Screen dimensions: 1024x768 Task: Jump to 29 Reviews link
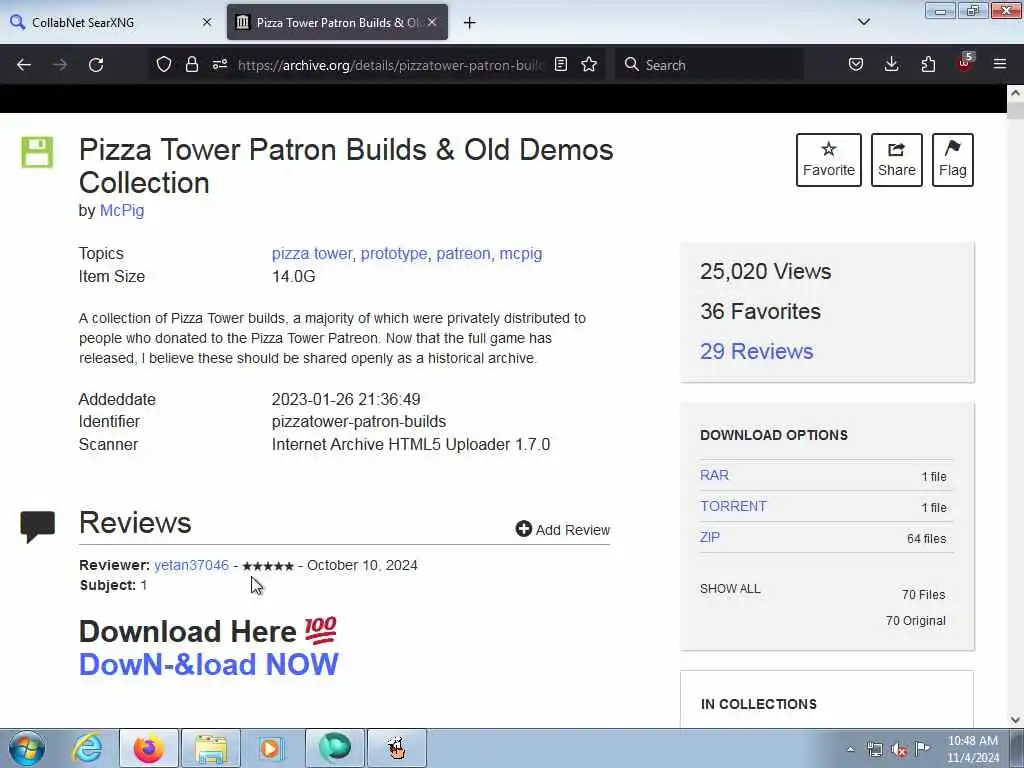pos(756,351)
